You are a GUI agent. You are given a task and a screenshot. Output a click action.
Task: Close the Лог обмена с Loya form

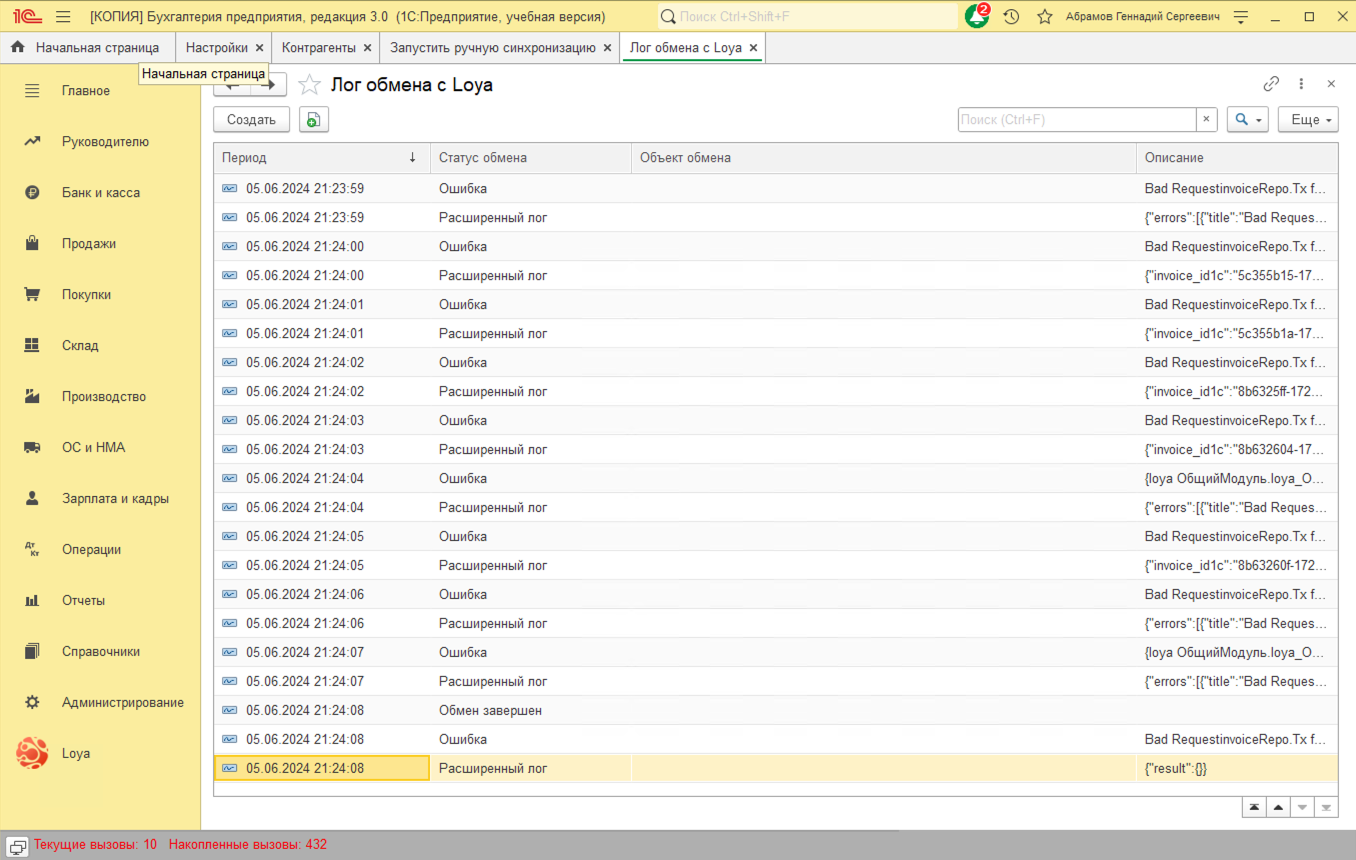(1331, 84)
